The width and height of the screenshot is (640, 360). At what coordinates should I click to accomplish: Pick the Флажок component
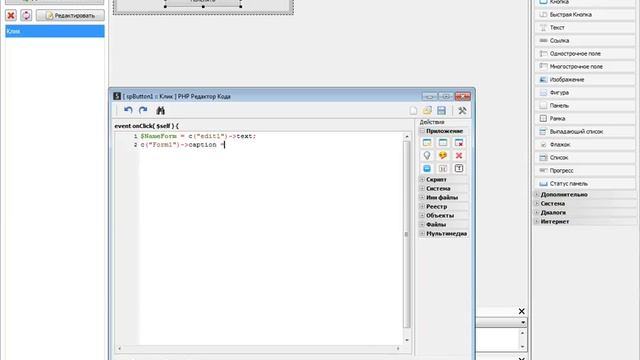point(585,144)
